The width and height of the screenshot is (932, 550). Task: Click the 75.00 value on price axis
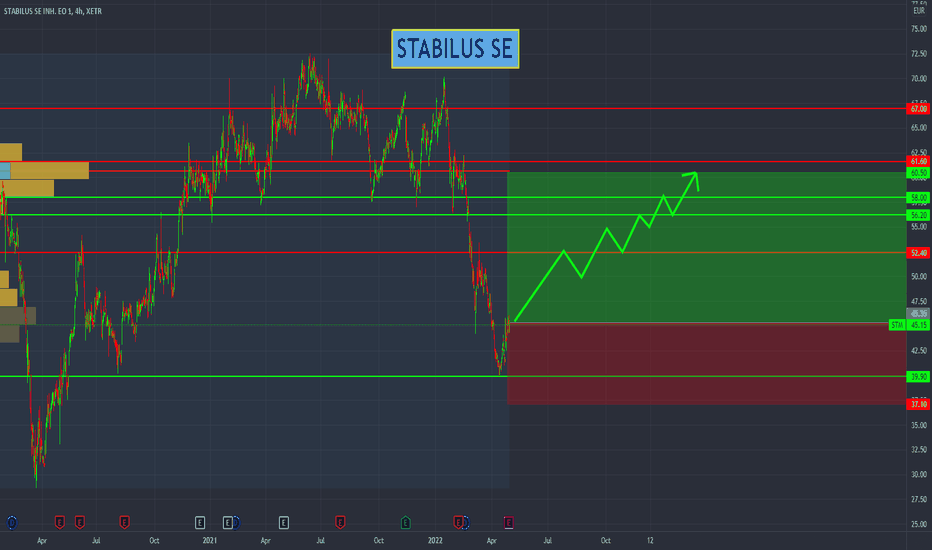[919, 29]
